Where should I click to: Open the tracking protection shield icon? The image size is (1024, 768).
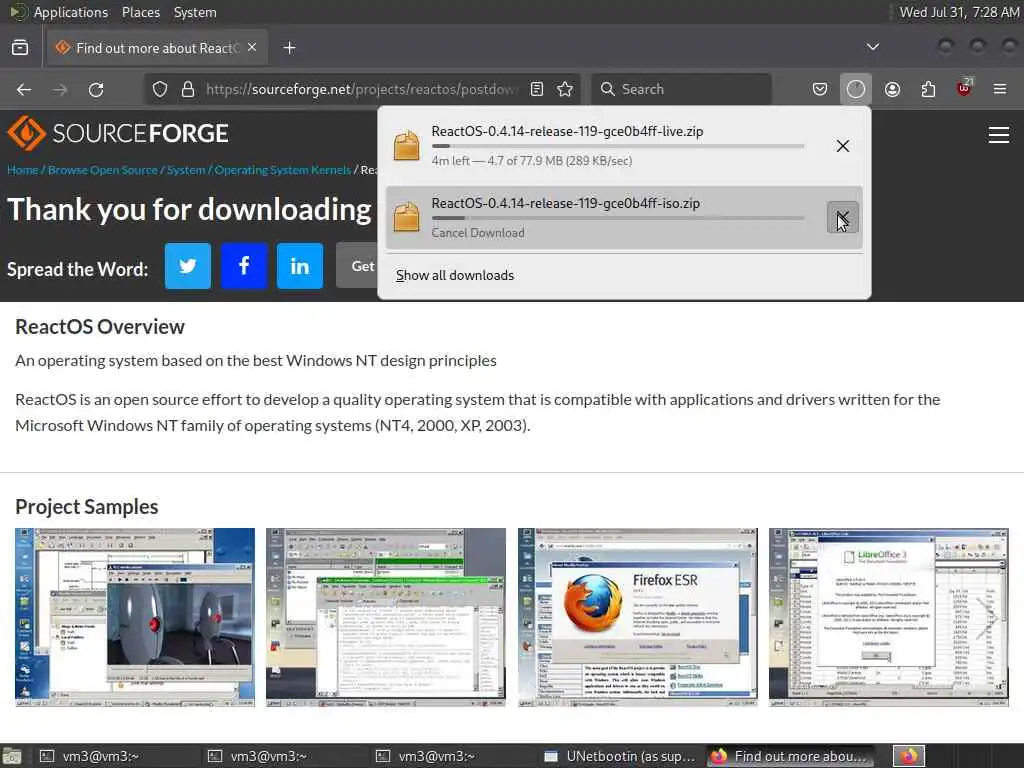tap(160, 89)
